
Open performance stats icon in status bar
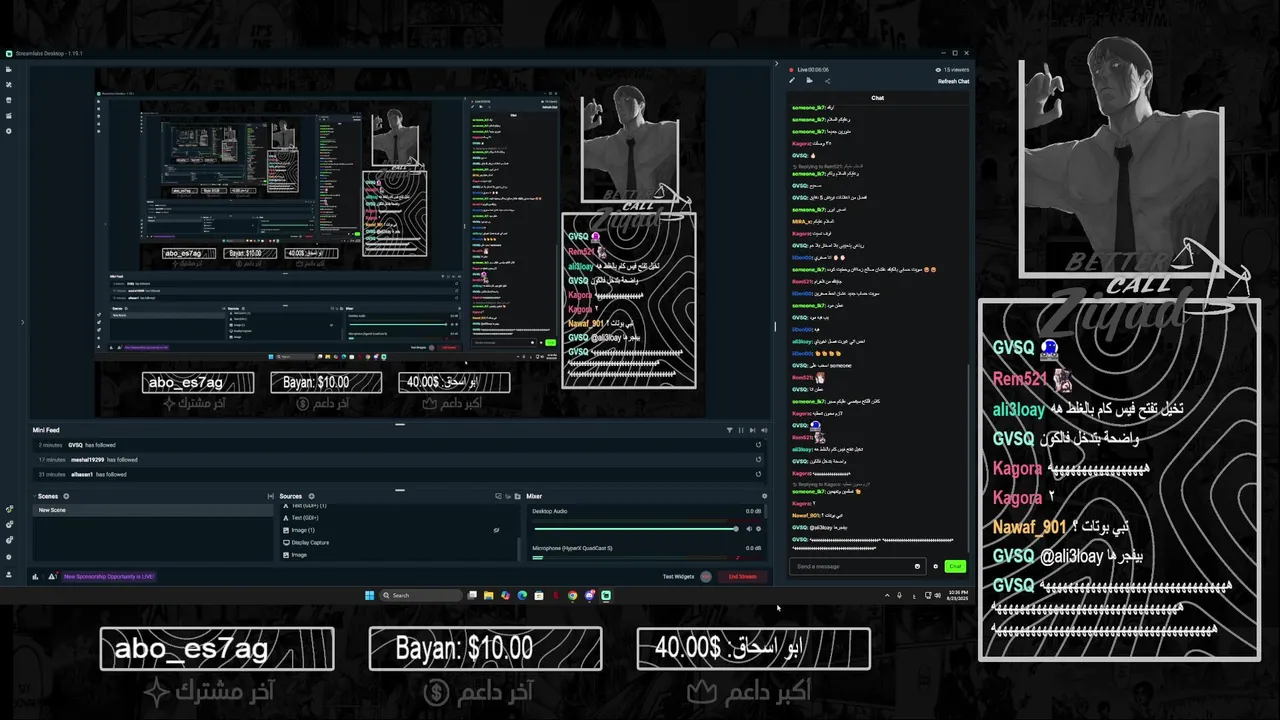[x=35, y=576]
